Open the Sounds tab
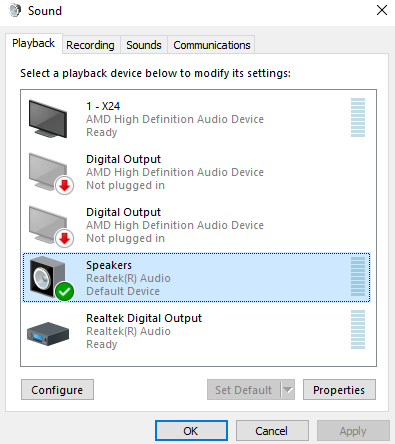Screen dimensions: 395x444 click(144, 45)
